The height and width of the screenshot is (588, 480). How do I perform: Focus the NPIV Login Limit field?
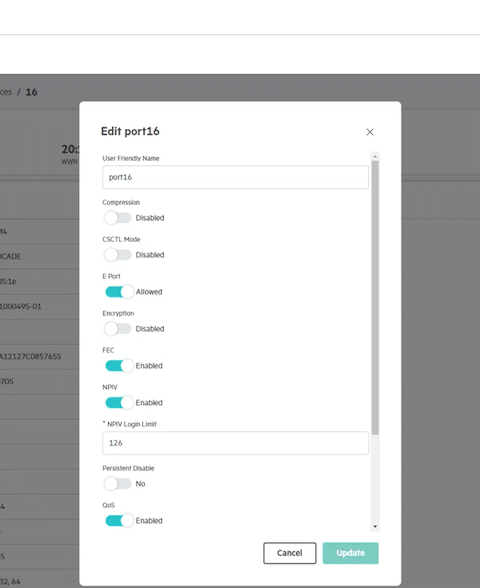[x=235, y=443]
